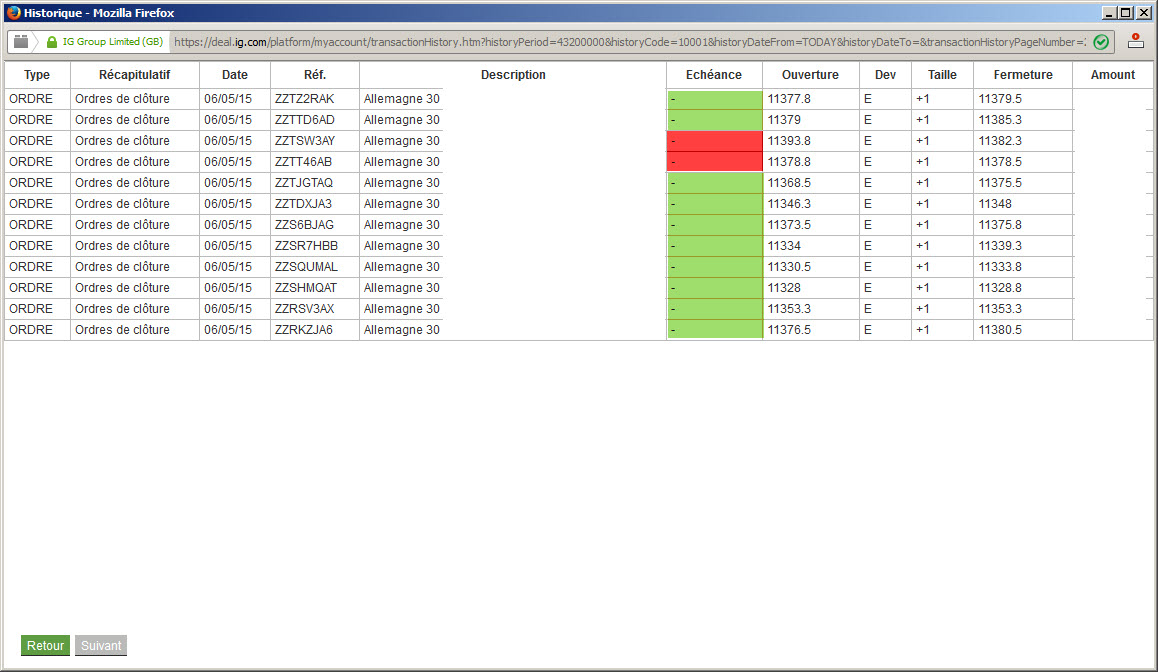1158x672 pixels.
Task: Select reference ZZTT46AB
Action: tap(304, 162)
